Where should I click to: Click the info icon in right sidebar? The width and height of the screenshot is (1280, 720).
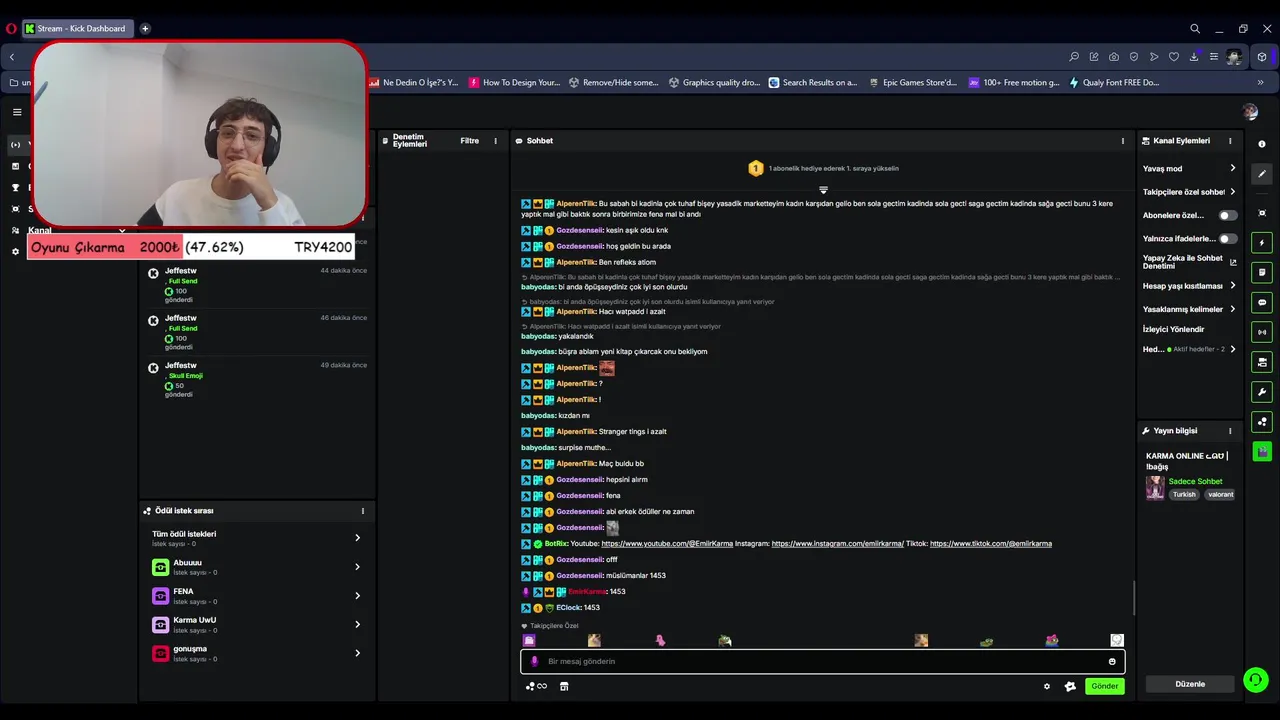coord(1262,144)
